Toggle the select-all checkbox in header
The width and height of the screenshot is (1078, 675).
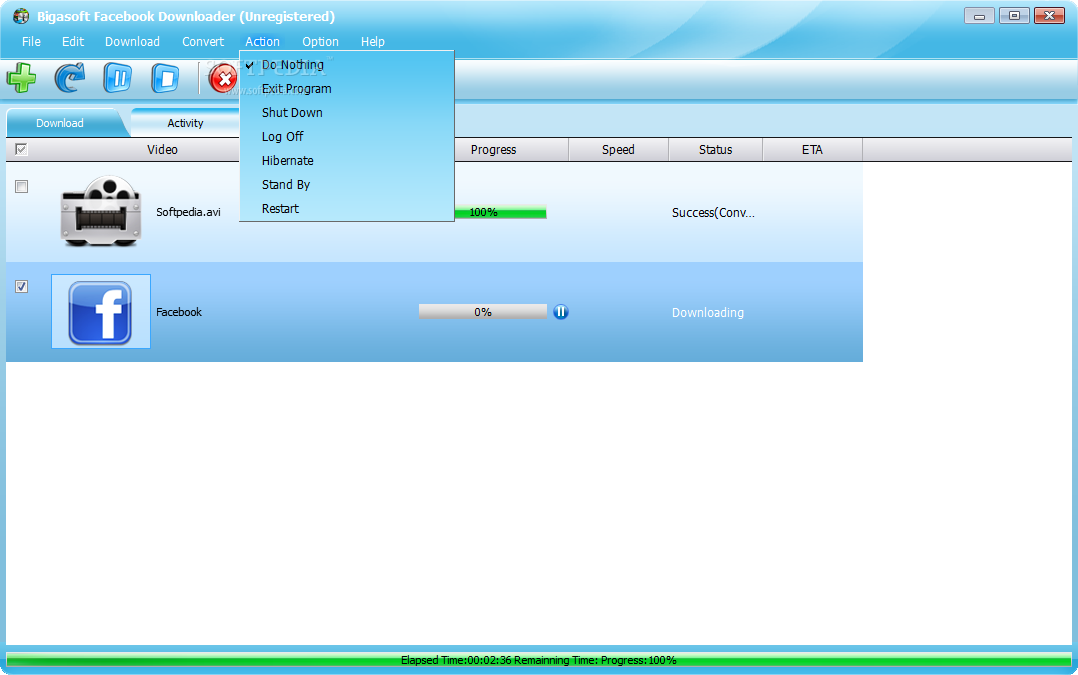21,149
